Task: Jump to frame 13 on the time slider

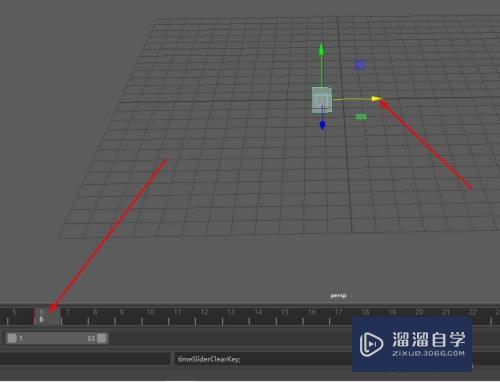Action: (231, 312)
